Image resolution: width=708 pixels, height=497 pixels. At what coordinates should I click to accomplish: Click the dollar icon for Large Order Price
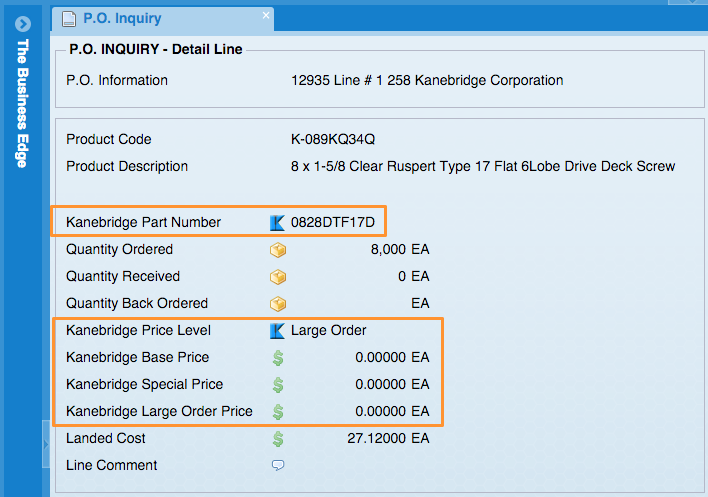tap(278, 412)
